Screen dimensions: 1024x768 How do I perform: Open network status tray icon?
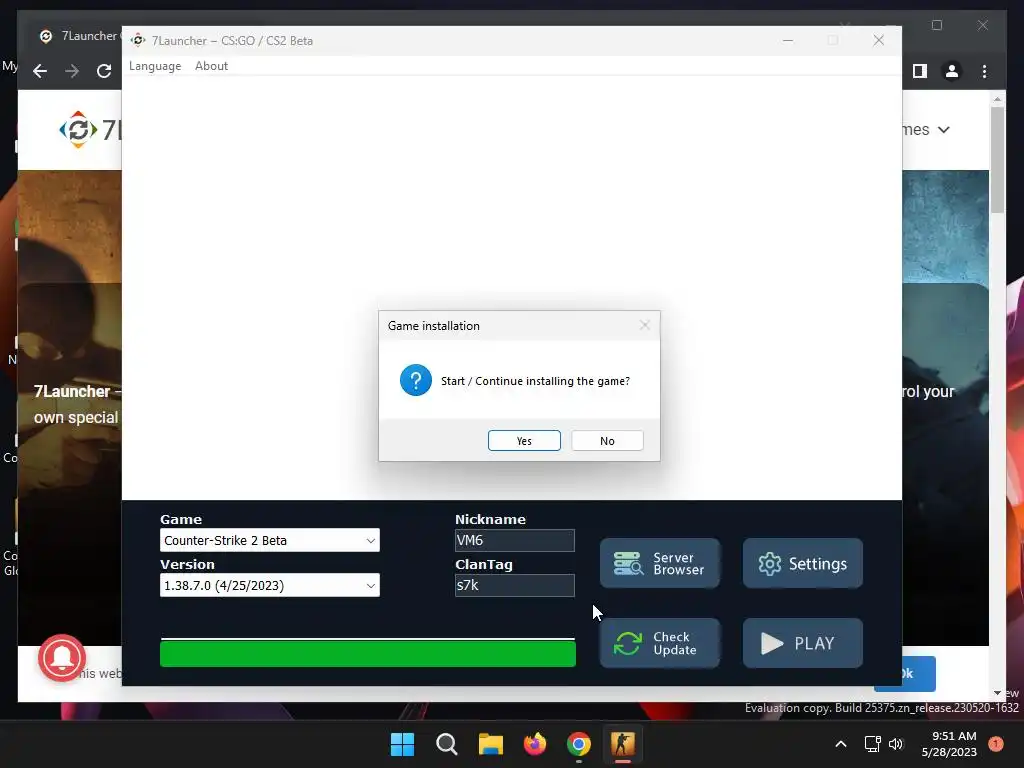pos(872,744)
